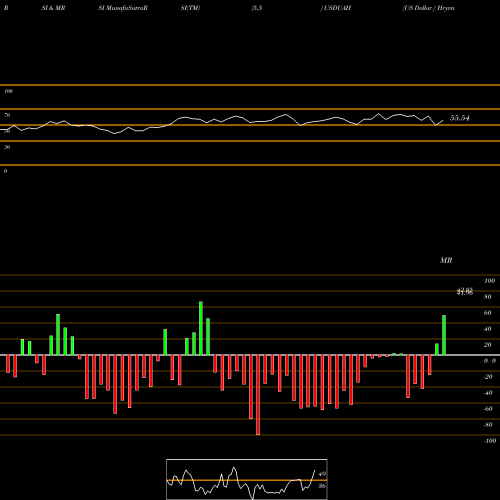Click the 30 level label on RSI panel

click(7, 147)
